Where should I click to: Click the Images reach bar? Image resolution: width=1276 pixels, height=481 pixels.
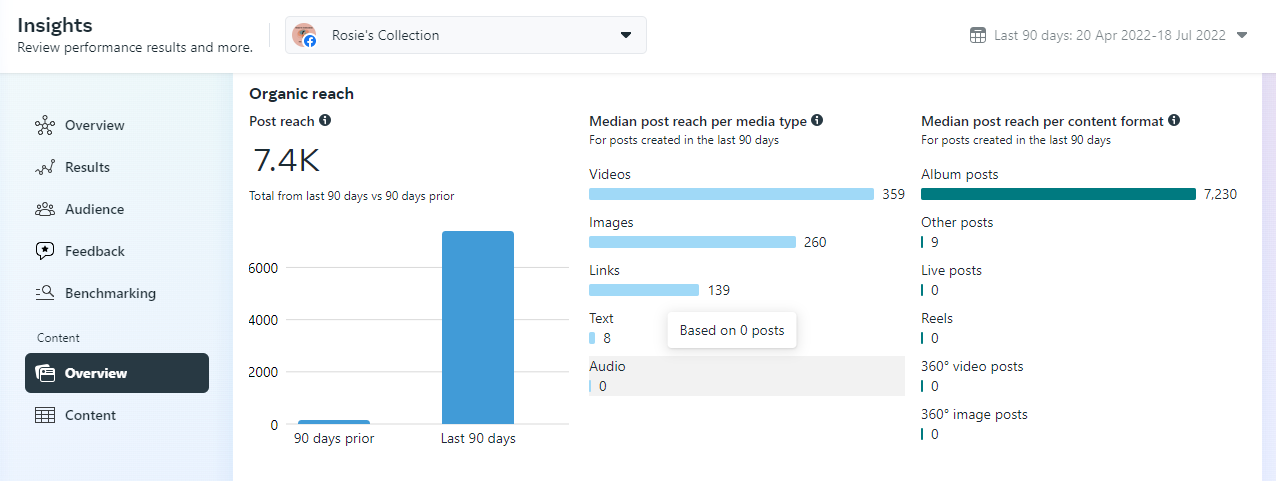click(692, 242)
